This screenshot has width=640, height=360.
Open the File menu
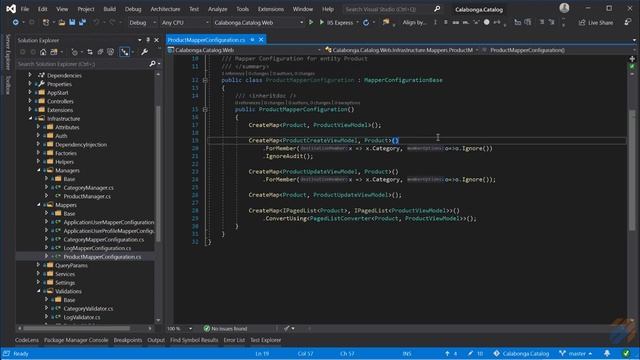(x=25, y=9)
